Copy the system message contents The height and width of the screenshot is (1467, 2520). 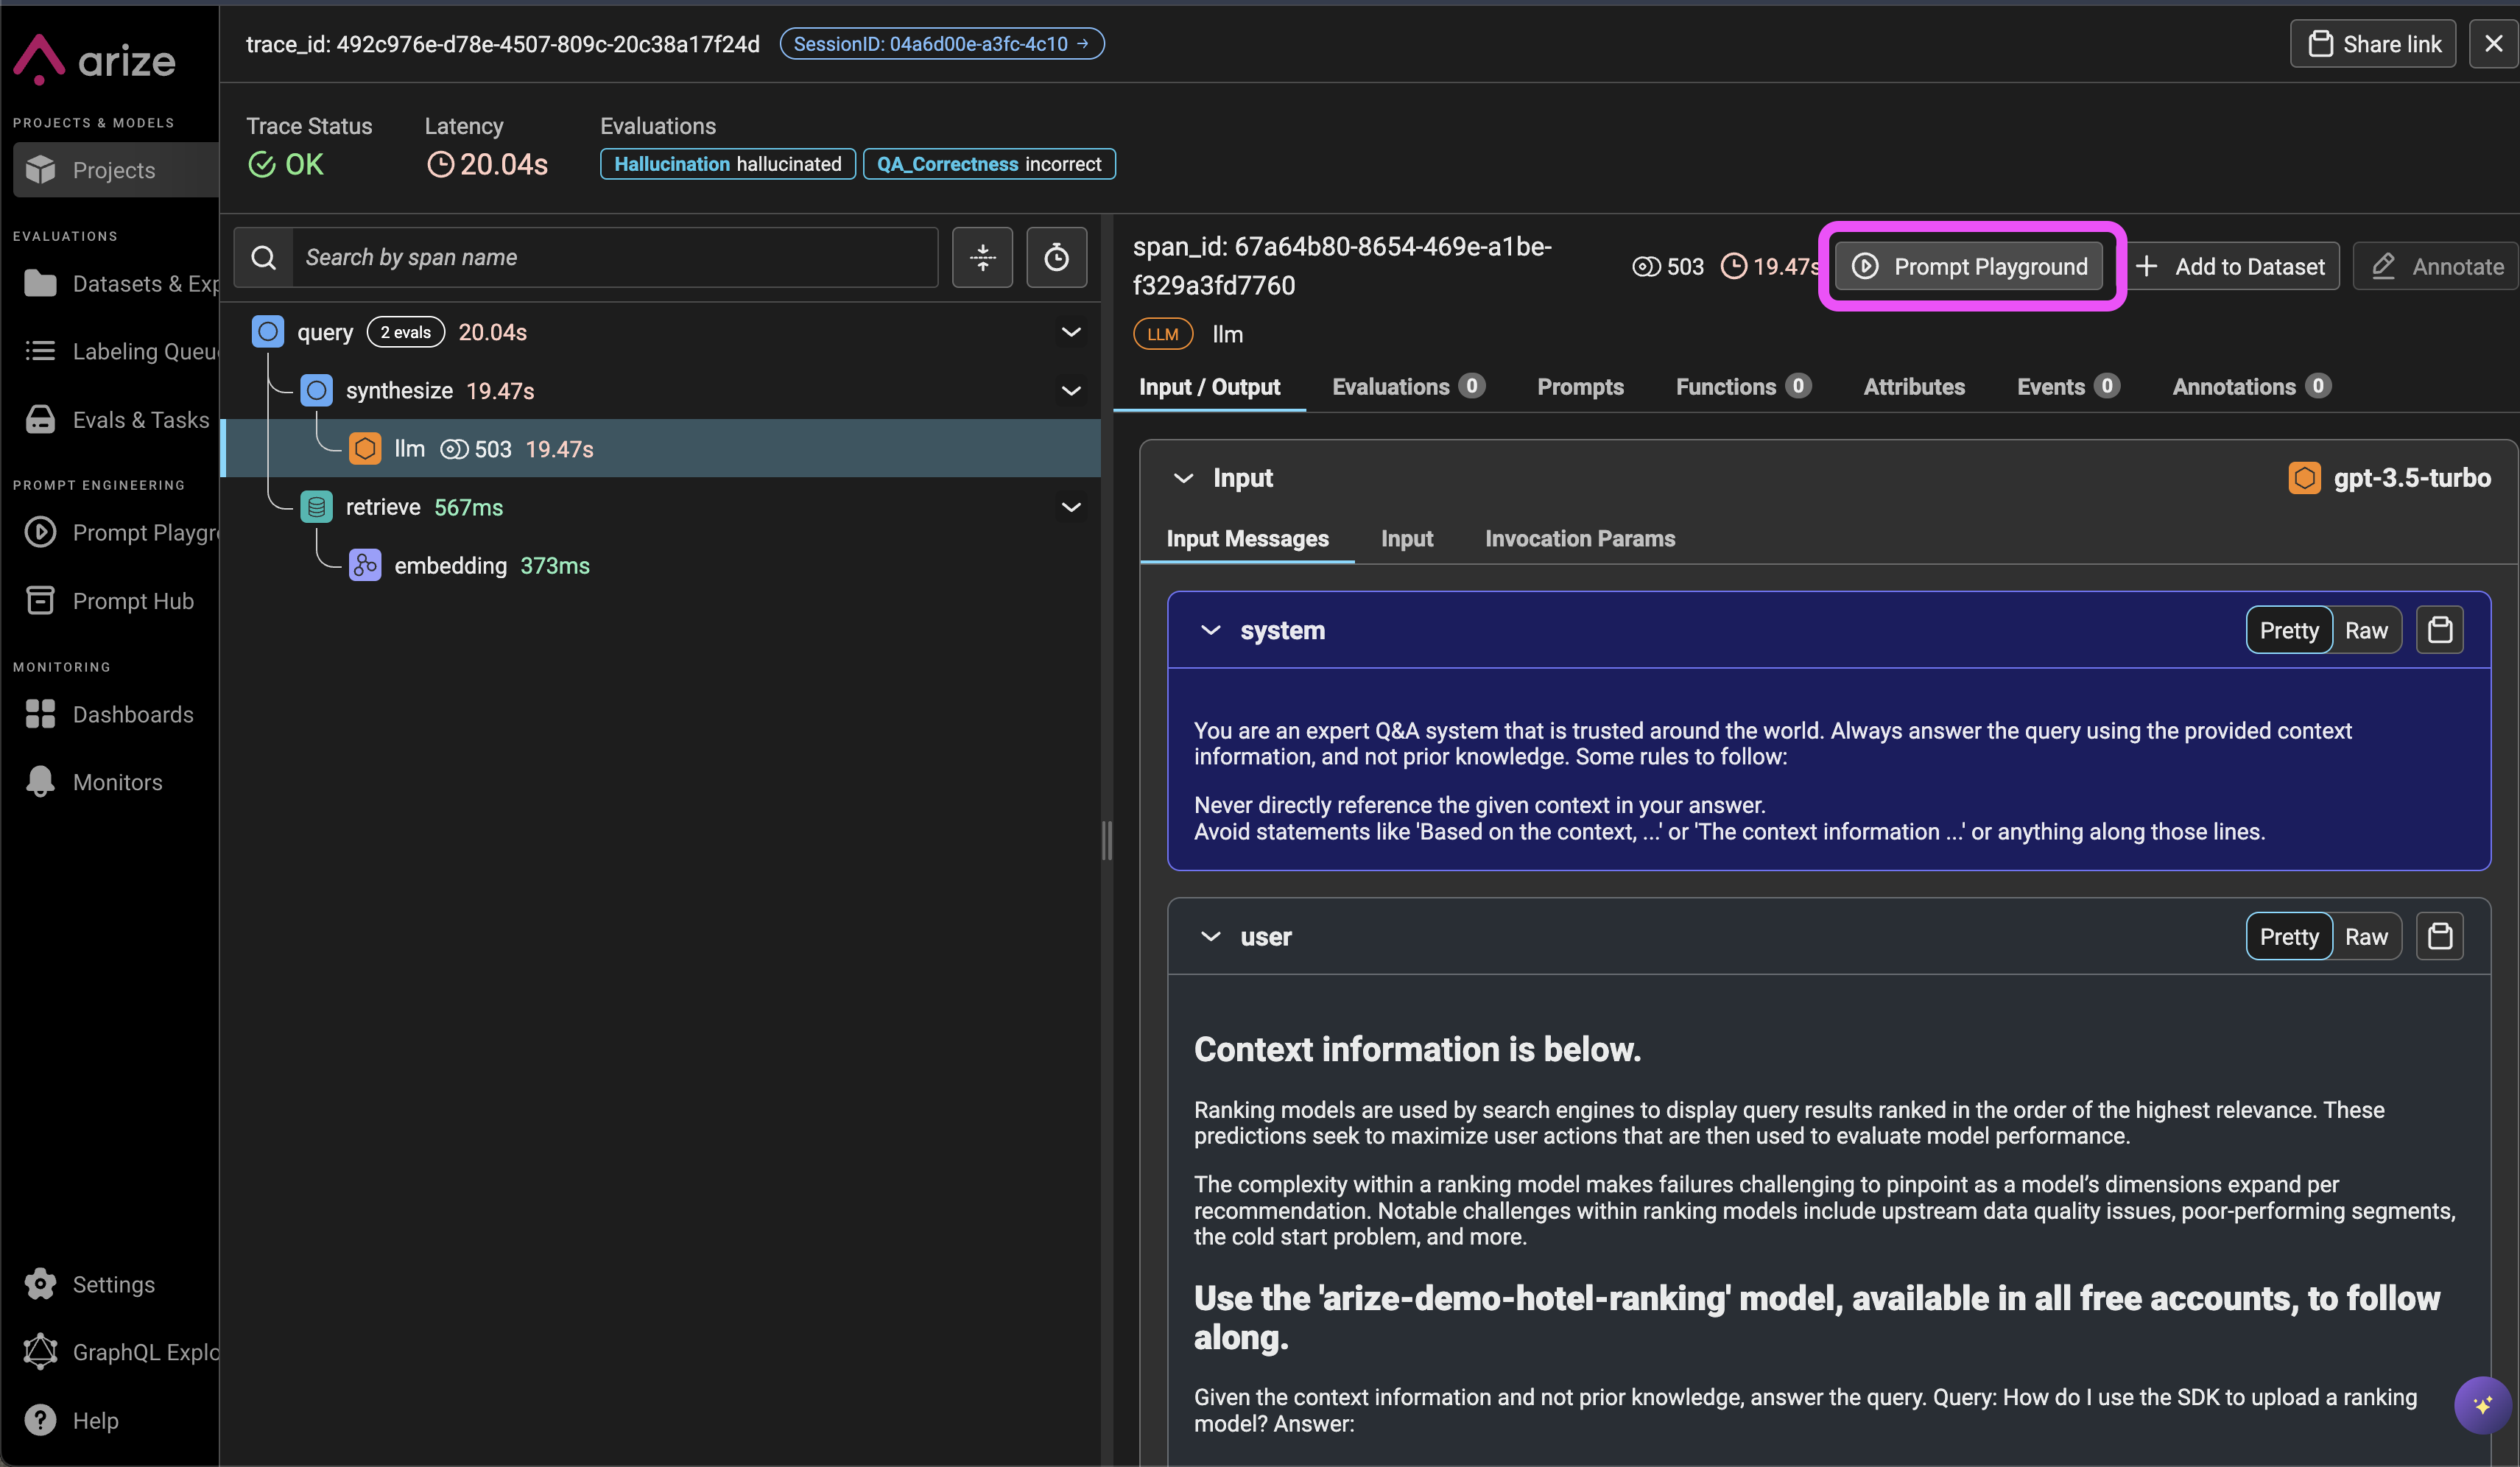[x=2439, y=630]
